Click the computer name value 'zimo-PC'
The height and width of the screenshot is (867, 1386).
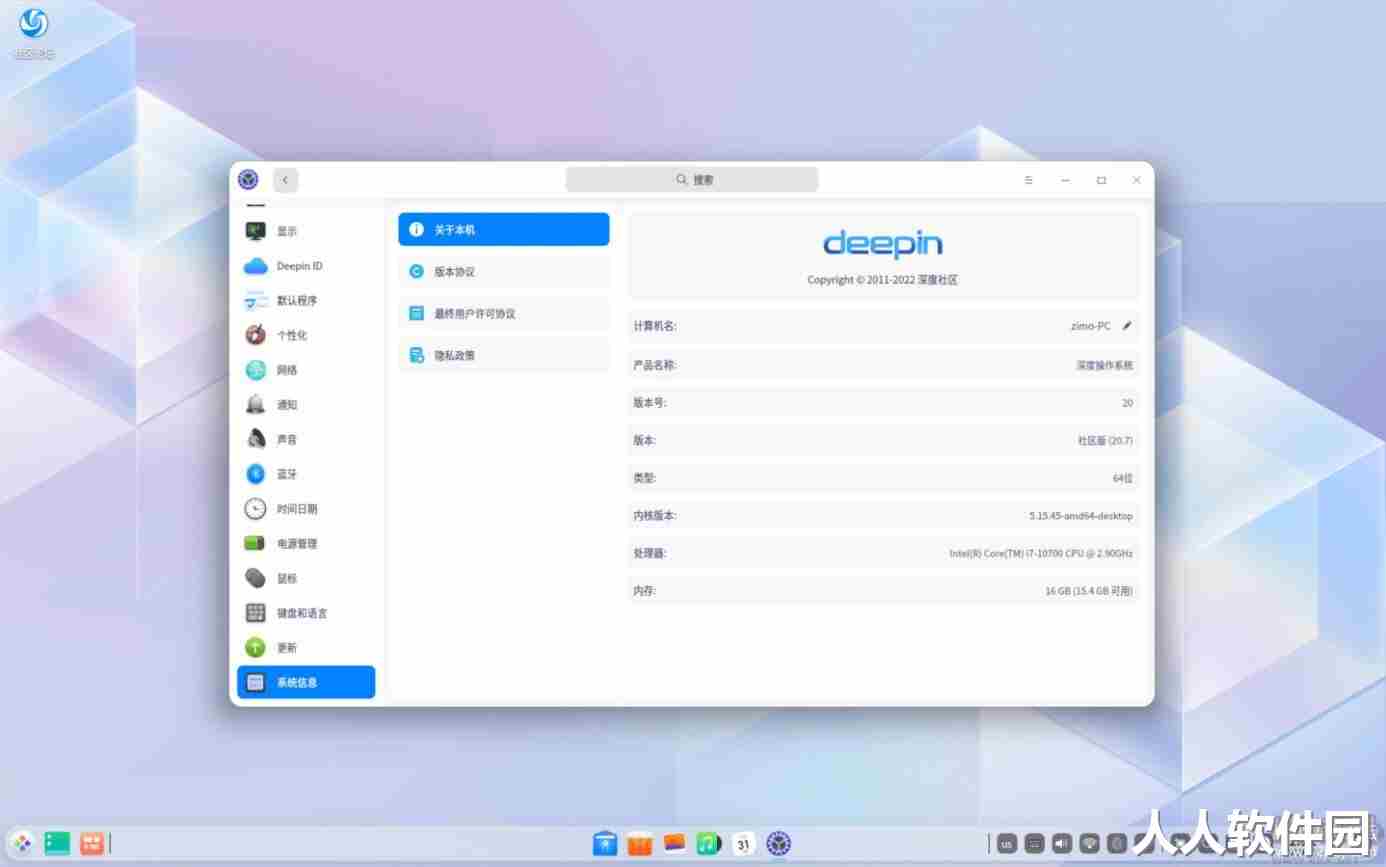[1090, 326]
